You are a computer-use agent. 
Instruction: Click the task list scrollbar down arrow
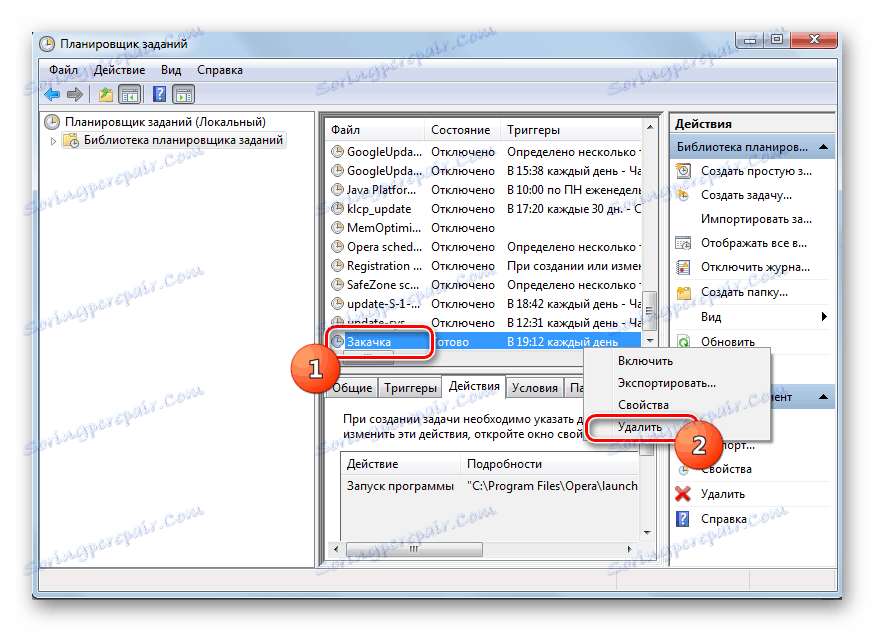point(649,341)
